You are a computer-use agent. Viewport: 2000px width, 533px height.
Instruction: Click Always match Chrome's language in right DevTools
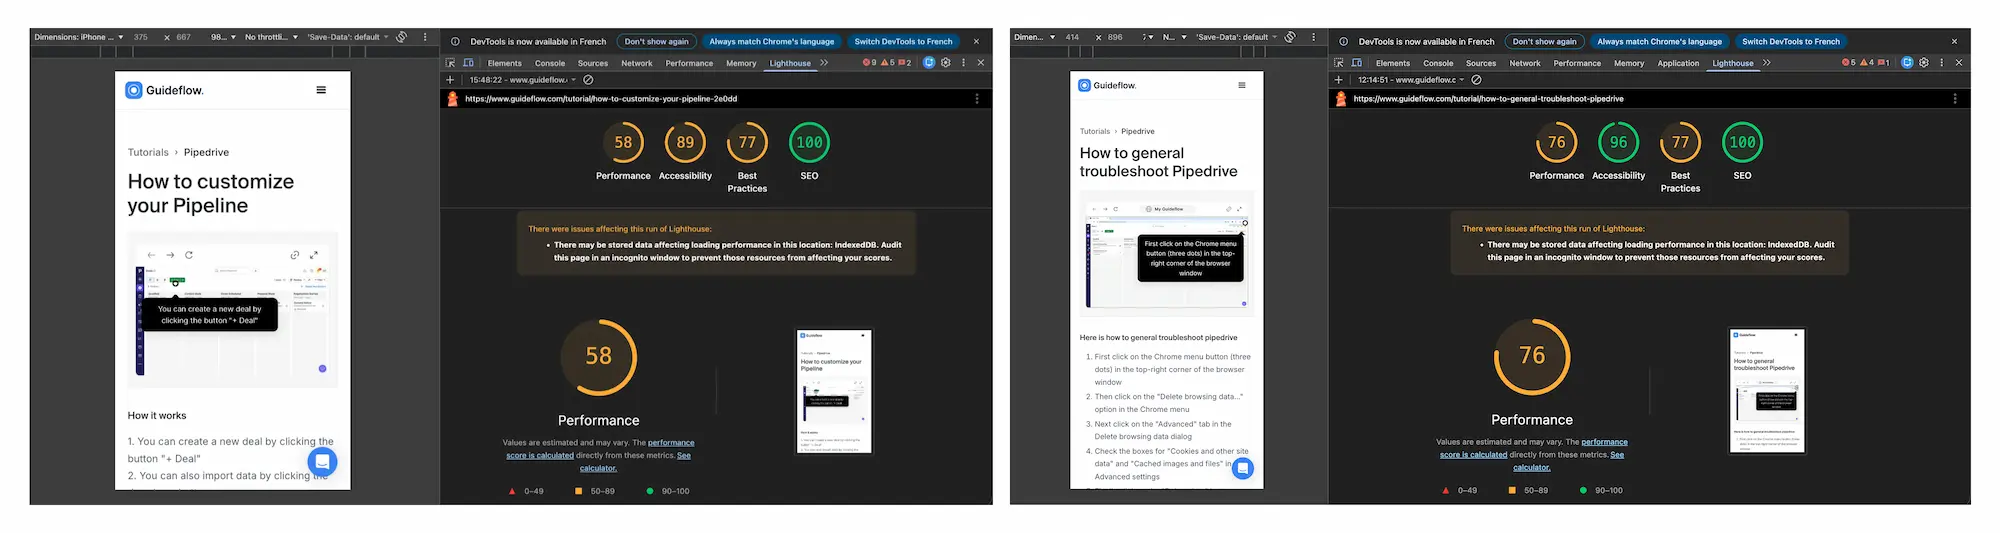coord(1660,41)
